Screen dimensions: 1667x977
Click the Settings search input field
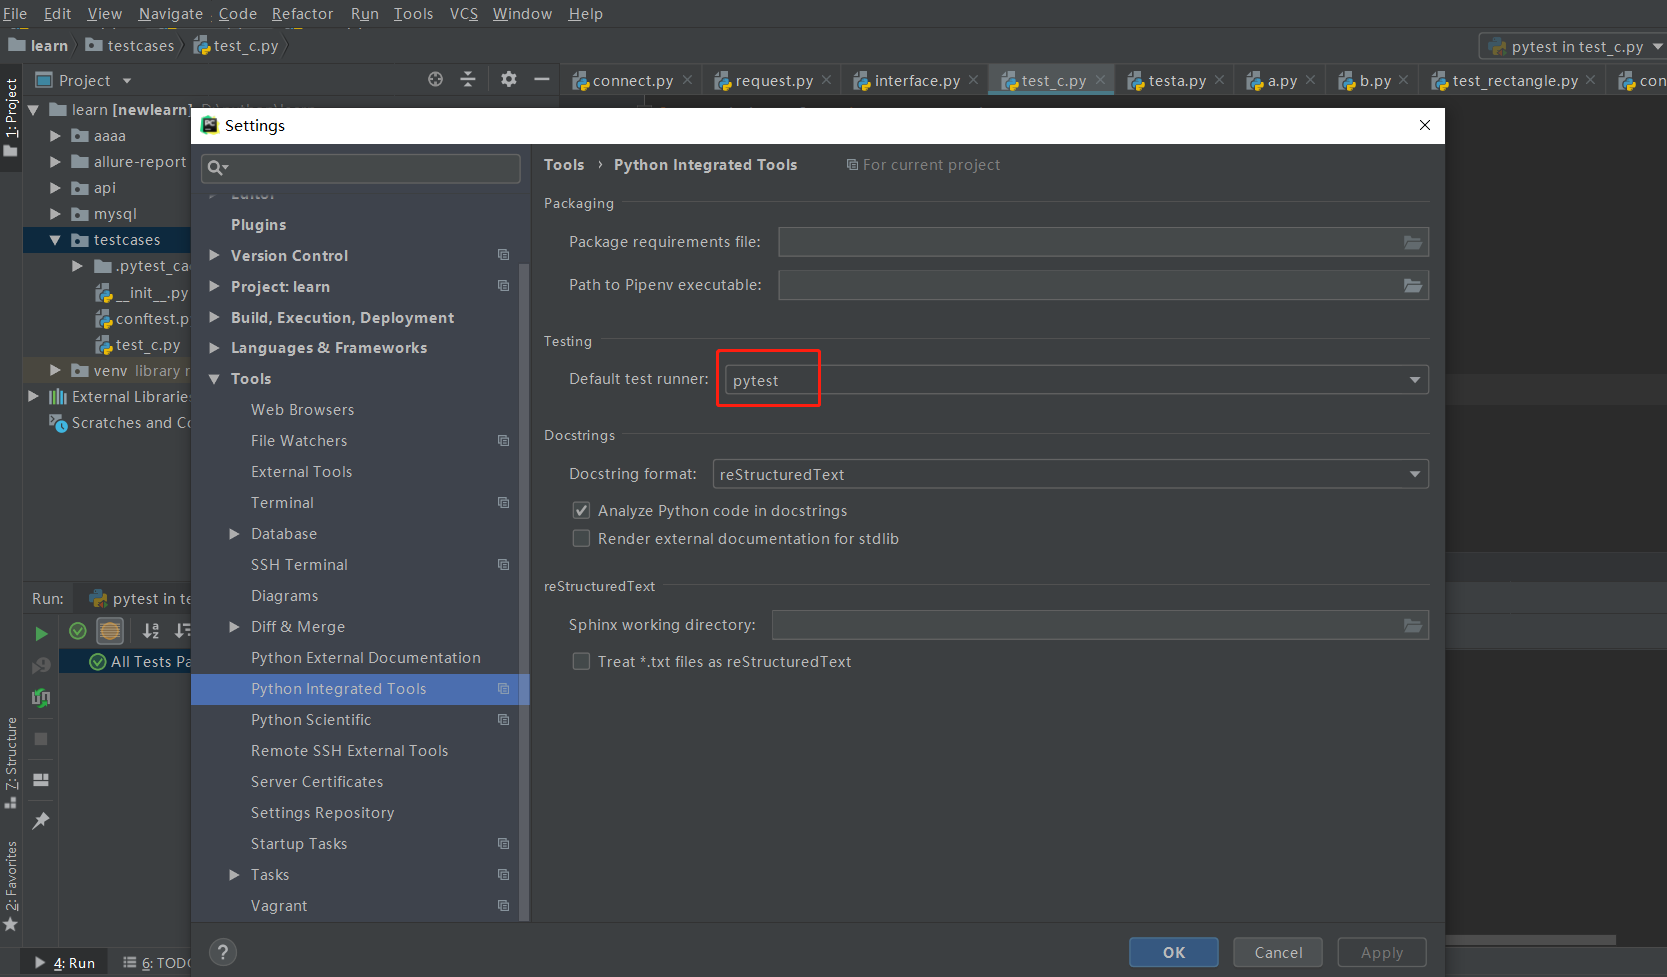pyautogui.click(x=361, y=168)
